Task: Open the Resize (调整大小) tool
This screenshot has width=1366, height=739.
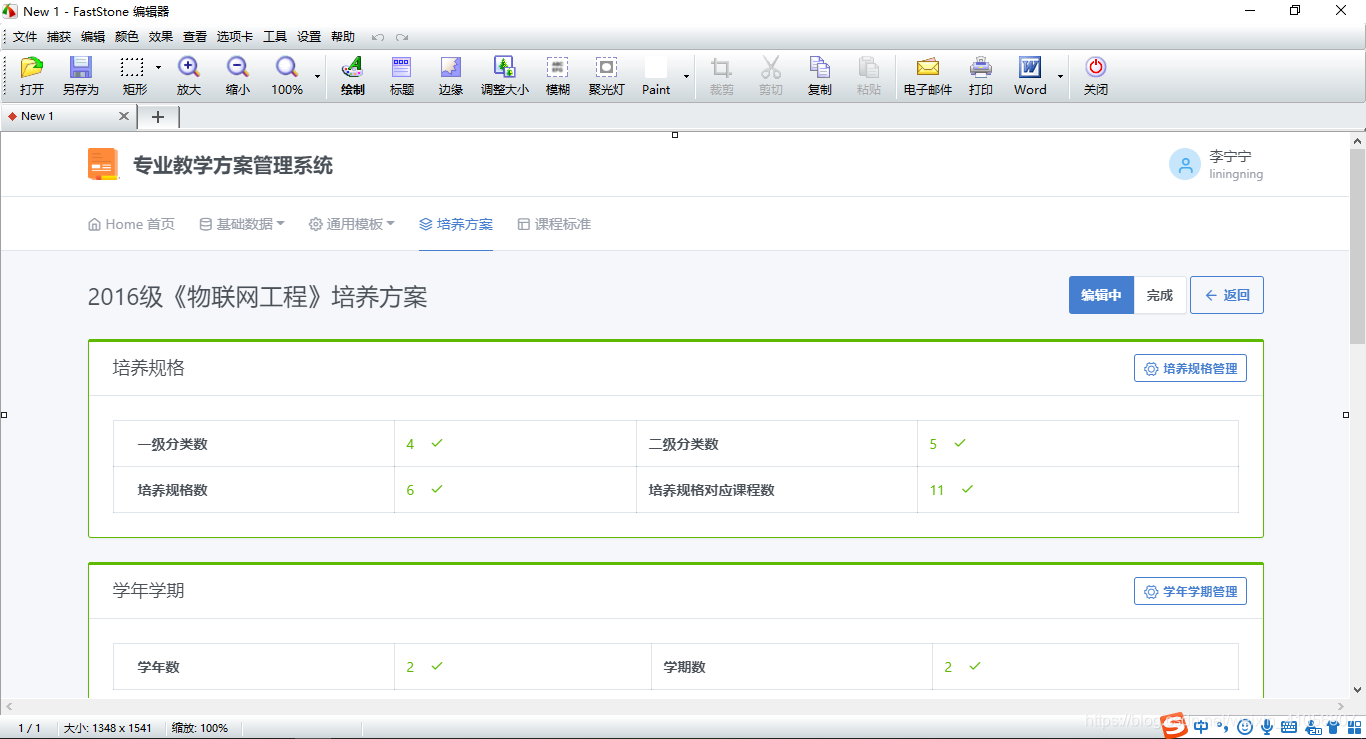Action: point(505,76)
